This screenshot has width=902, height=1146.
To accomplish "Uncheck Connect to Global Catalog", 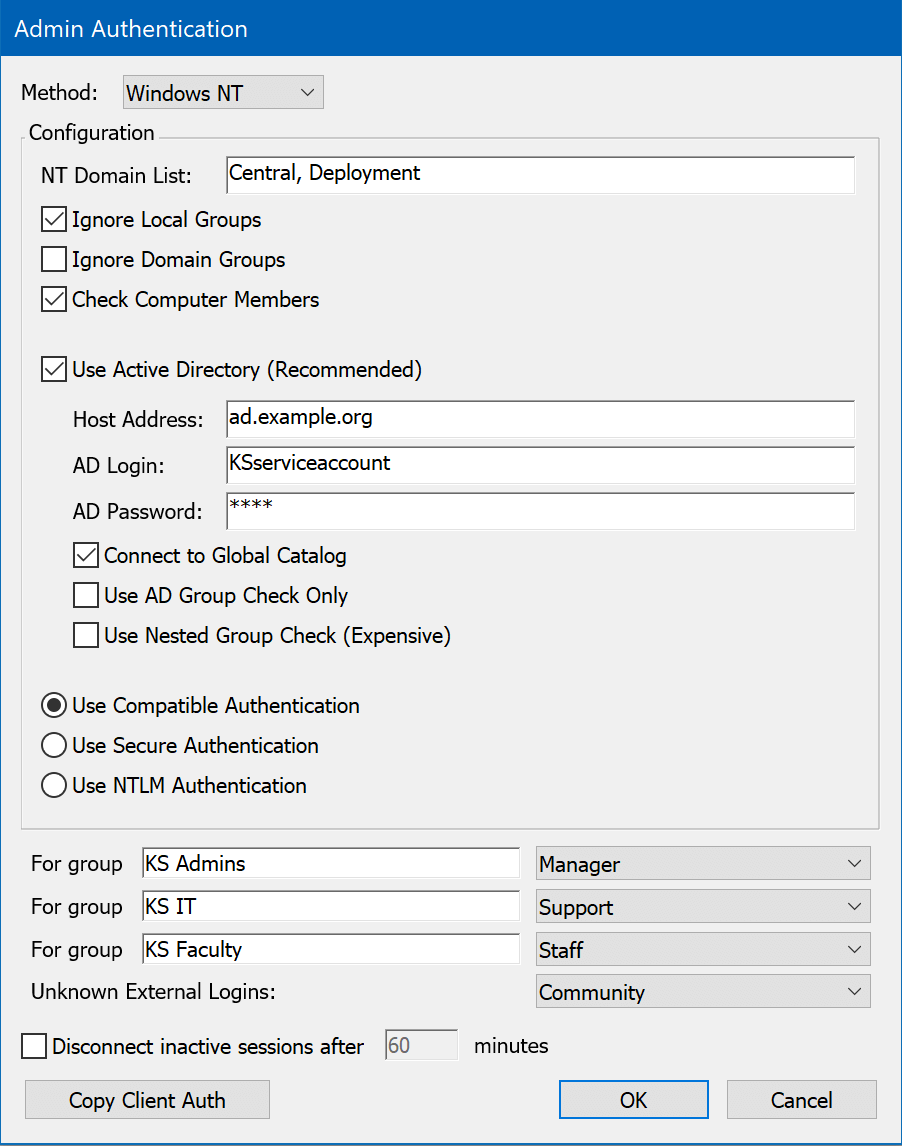I will [x=86, y=556].
